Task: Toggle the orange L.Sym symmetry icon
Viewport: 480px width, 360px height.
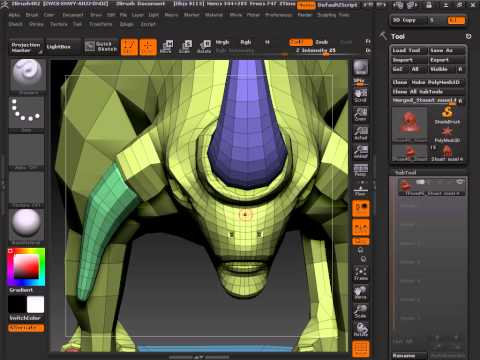Action: [x=361, y=227]
